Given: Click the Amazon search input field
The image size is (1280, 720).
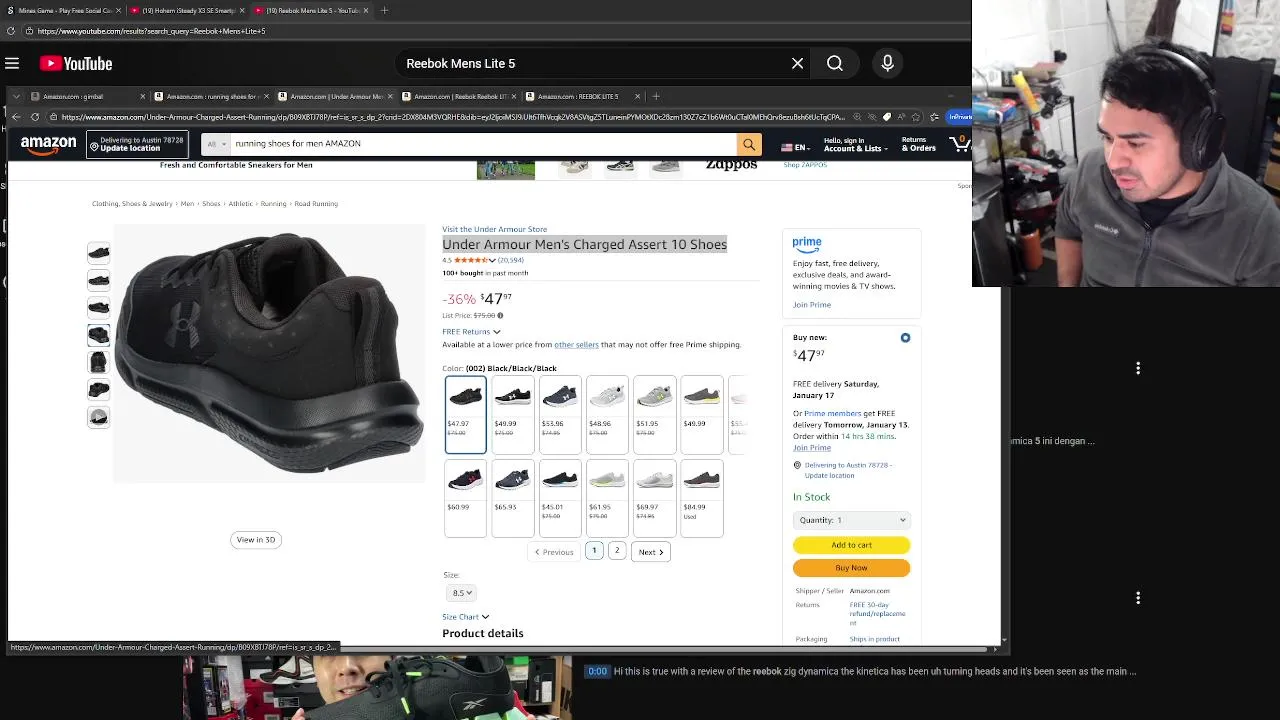Looking at the screenshot, I should pos(482,144).
